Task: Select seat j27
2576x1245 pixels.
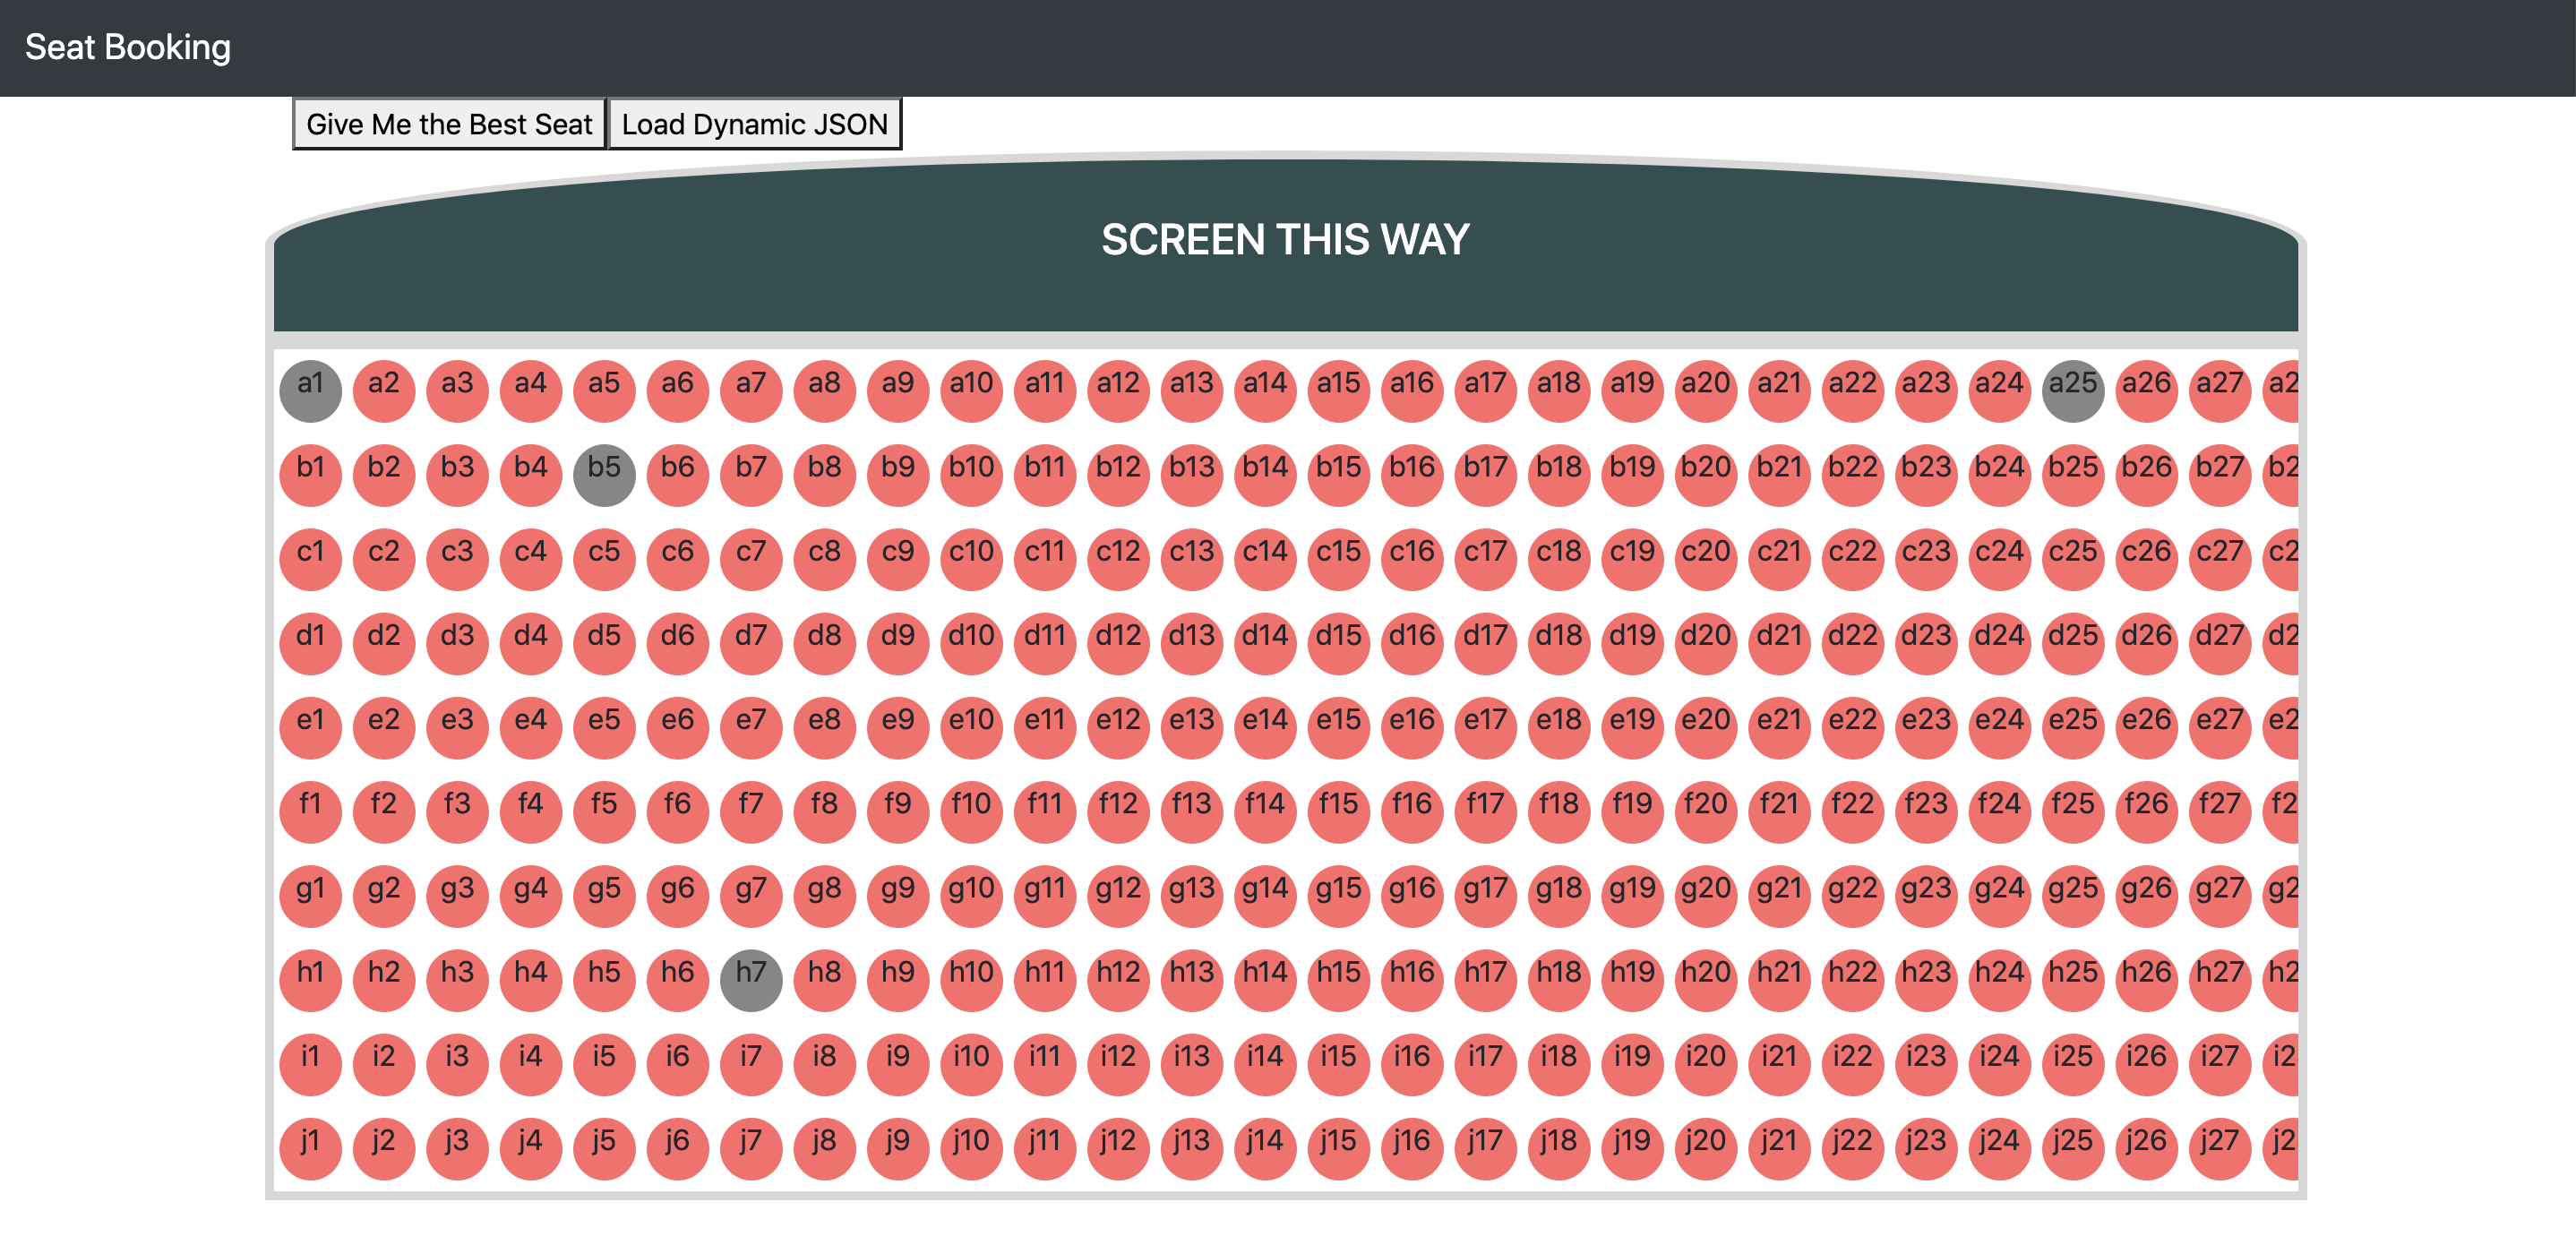Action: pos(2219,1147)
